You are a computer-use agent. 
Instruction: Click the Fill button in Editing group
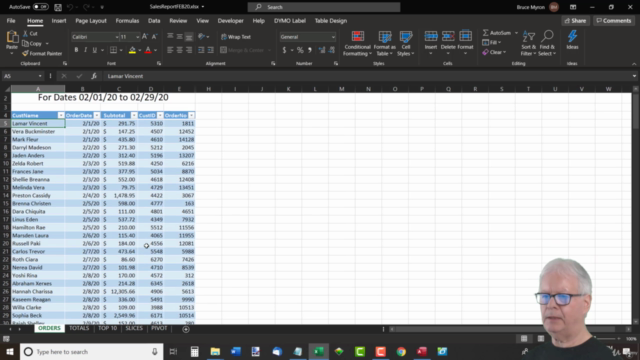[491, 42]
